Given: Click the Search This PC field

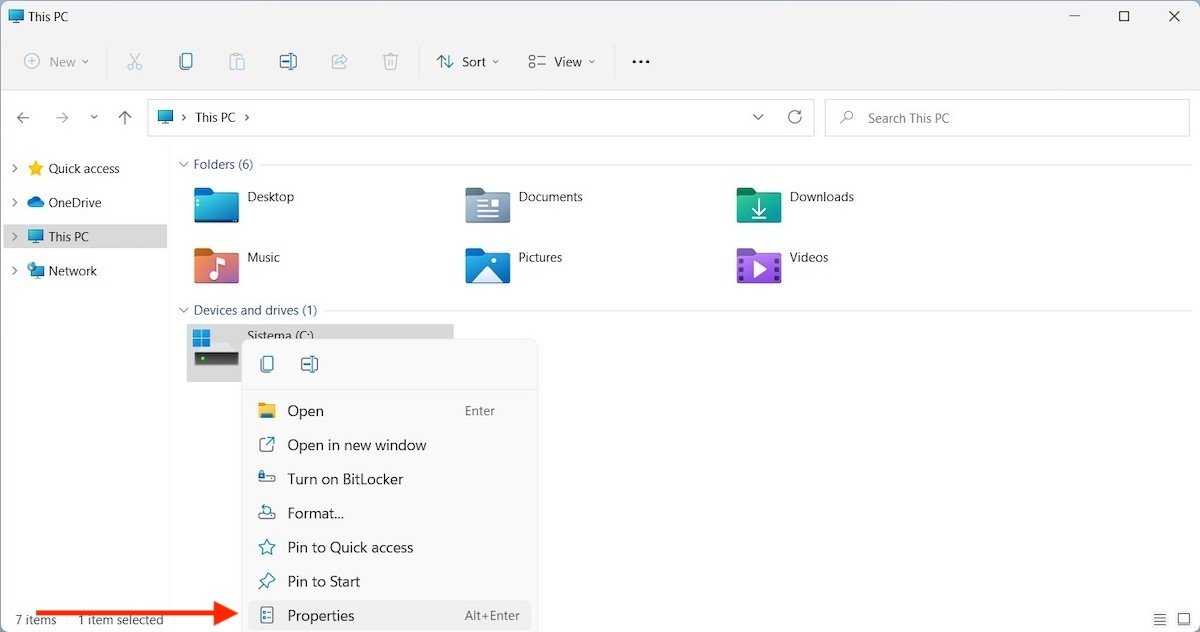Looking at the screenshot, I should pyautogui.click(x=1010, y=118).
